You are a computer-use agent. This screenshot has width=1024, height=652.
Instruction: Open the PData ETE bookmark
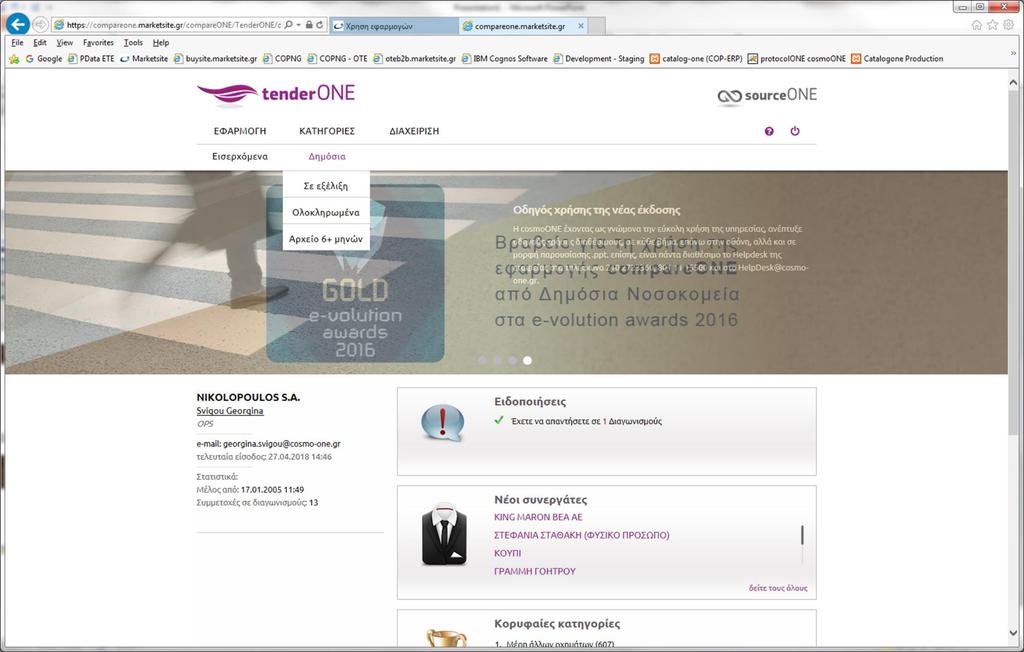[x=91, y=59]
